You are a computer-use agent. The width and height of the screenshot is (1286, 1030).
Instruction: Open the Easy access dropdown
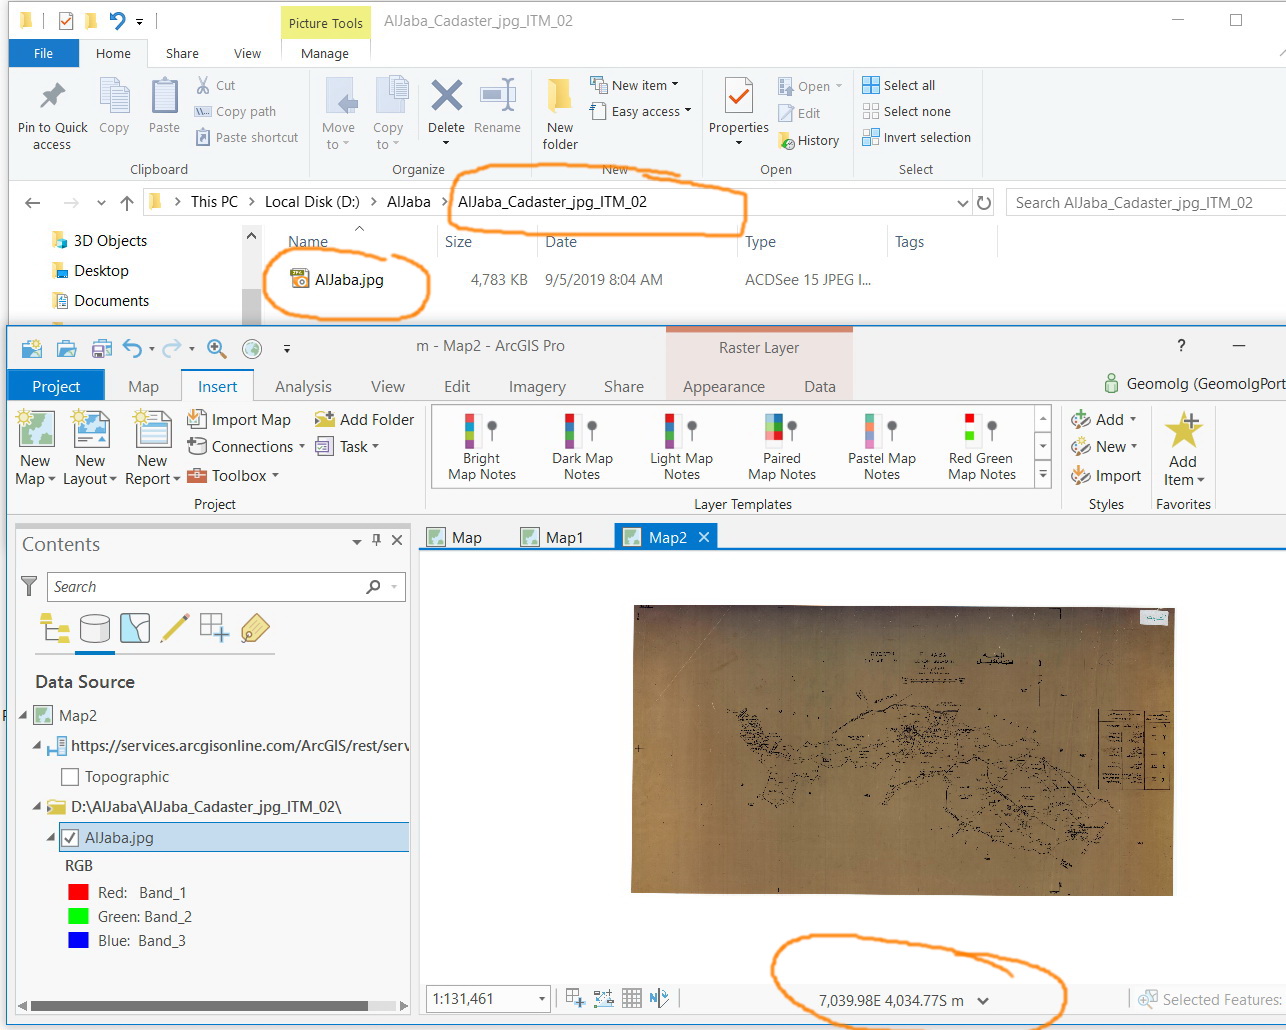[x=640, y=111]
